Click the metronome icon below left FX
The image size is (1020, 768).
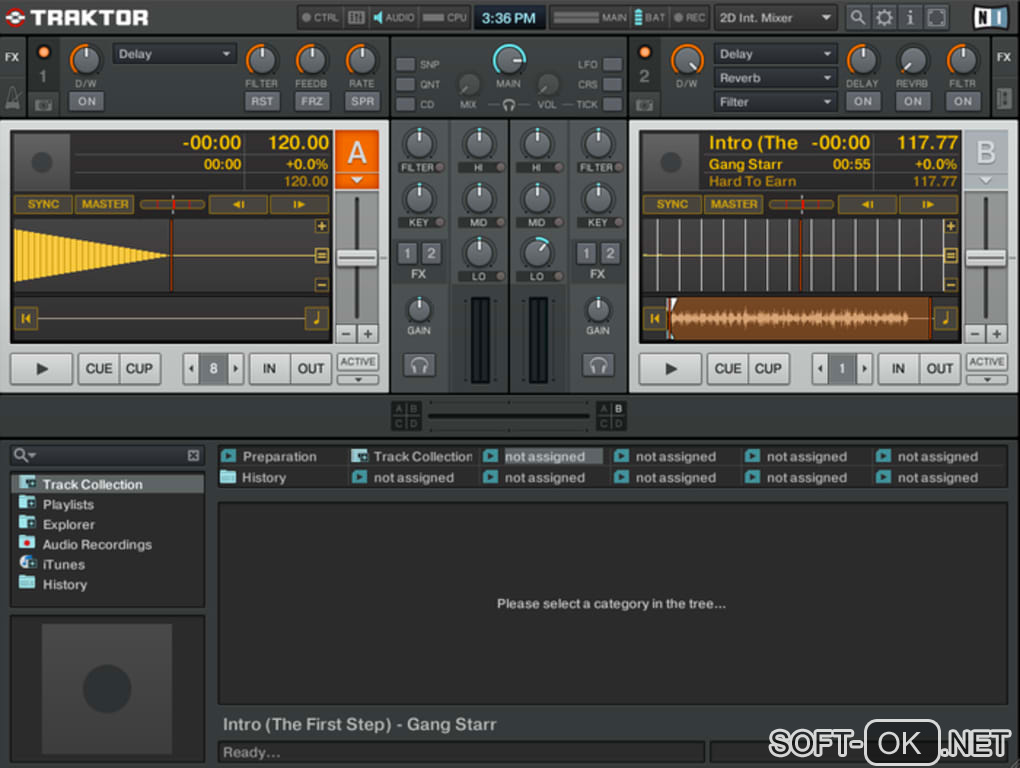point(12,98)
